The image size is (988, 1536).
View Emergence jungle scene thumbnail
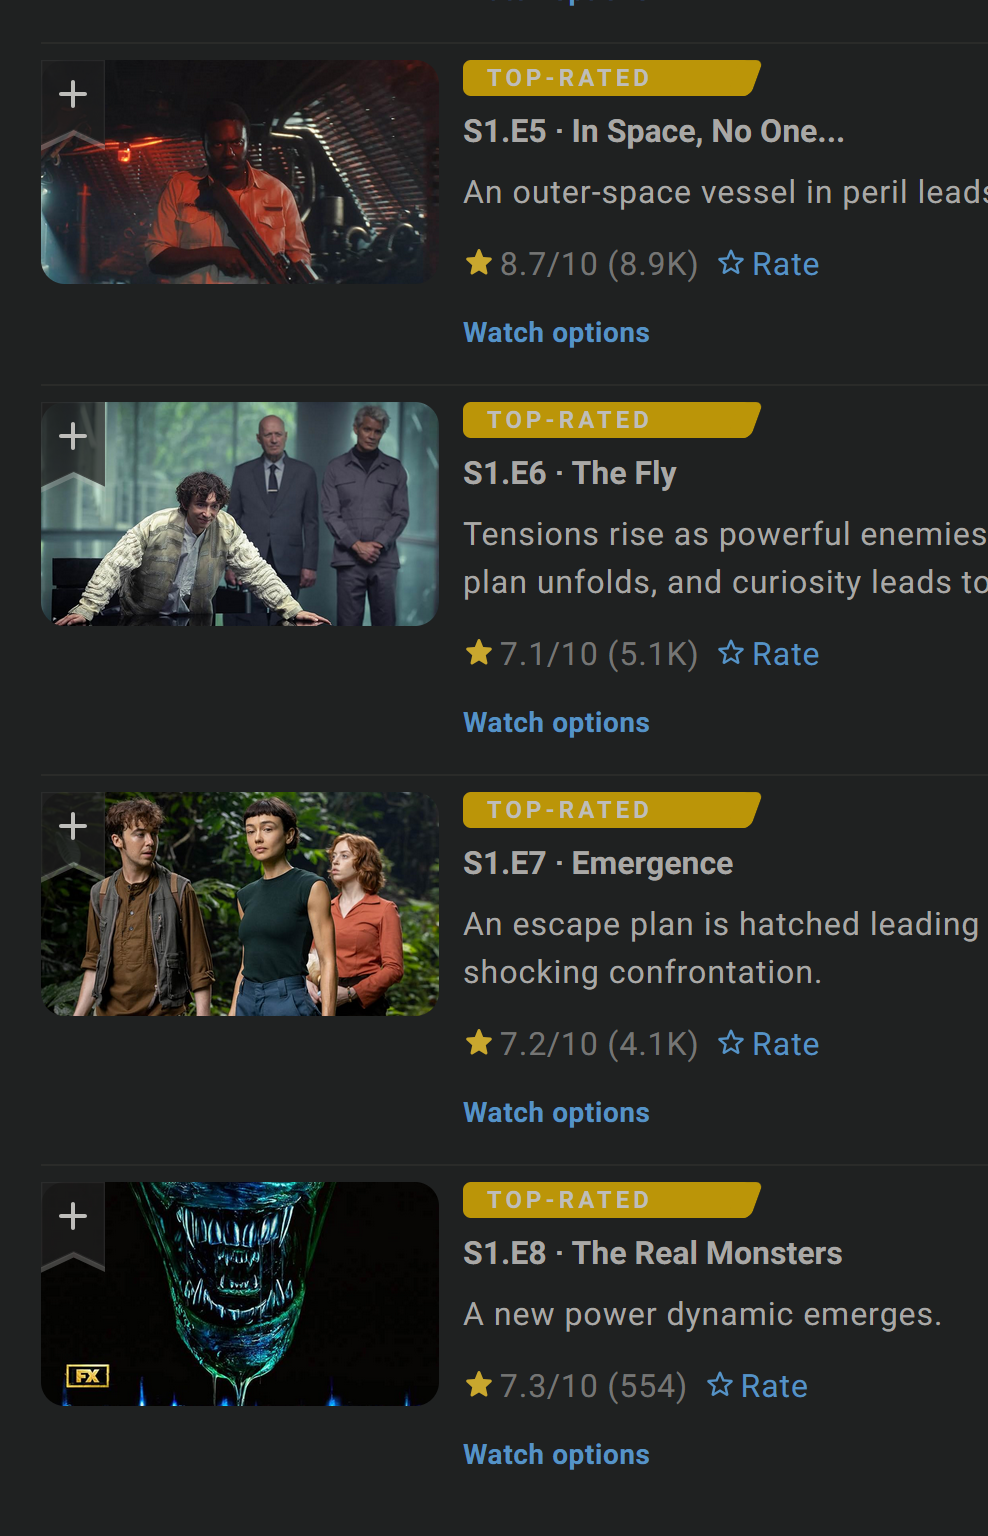240,904
